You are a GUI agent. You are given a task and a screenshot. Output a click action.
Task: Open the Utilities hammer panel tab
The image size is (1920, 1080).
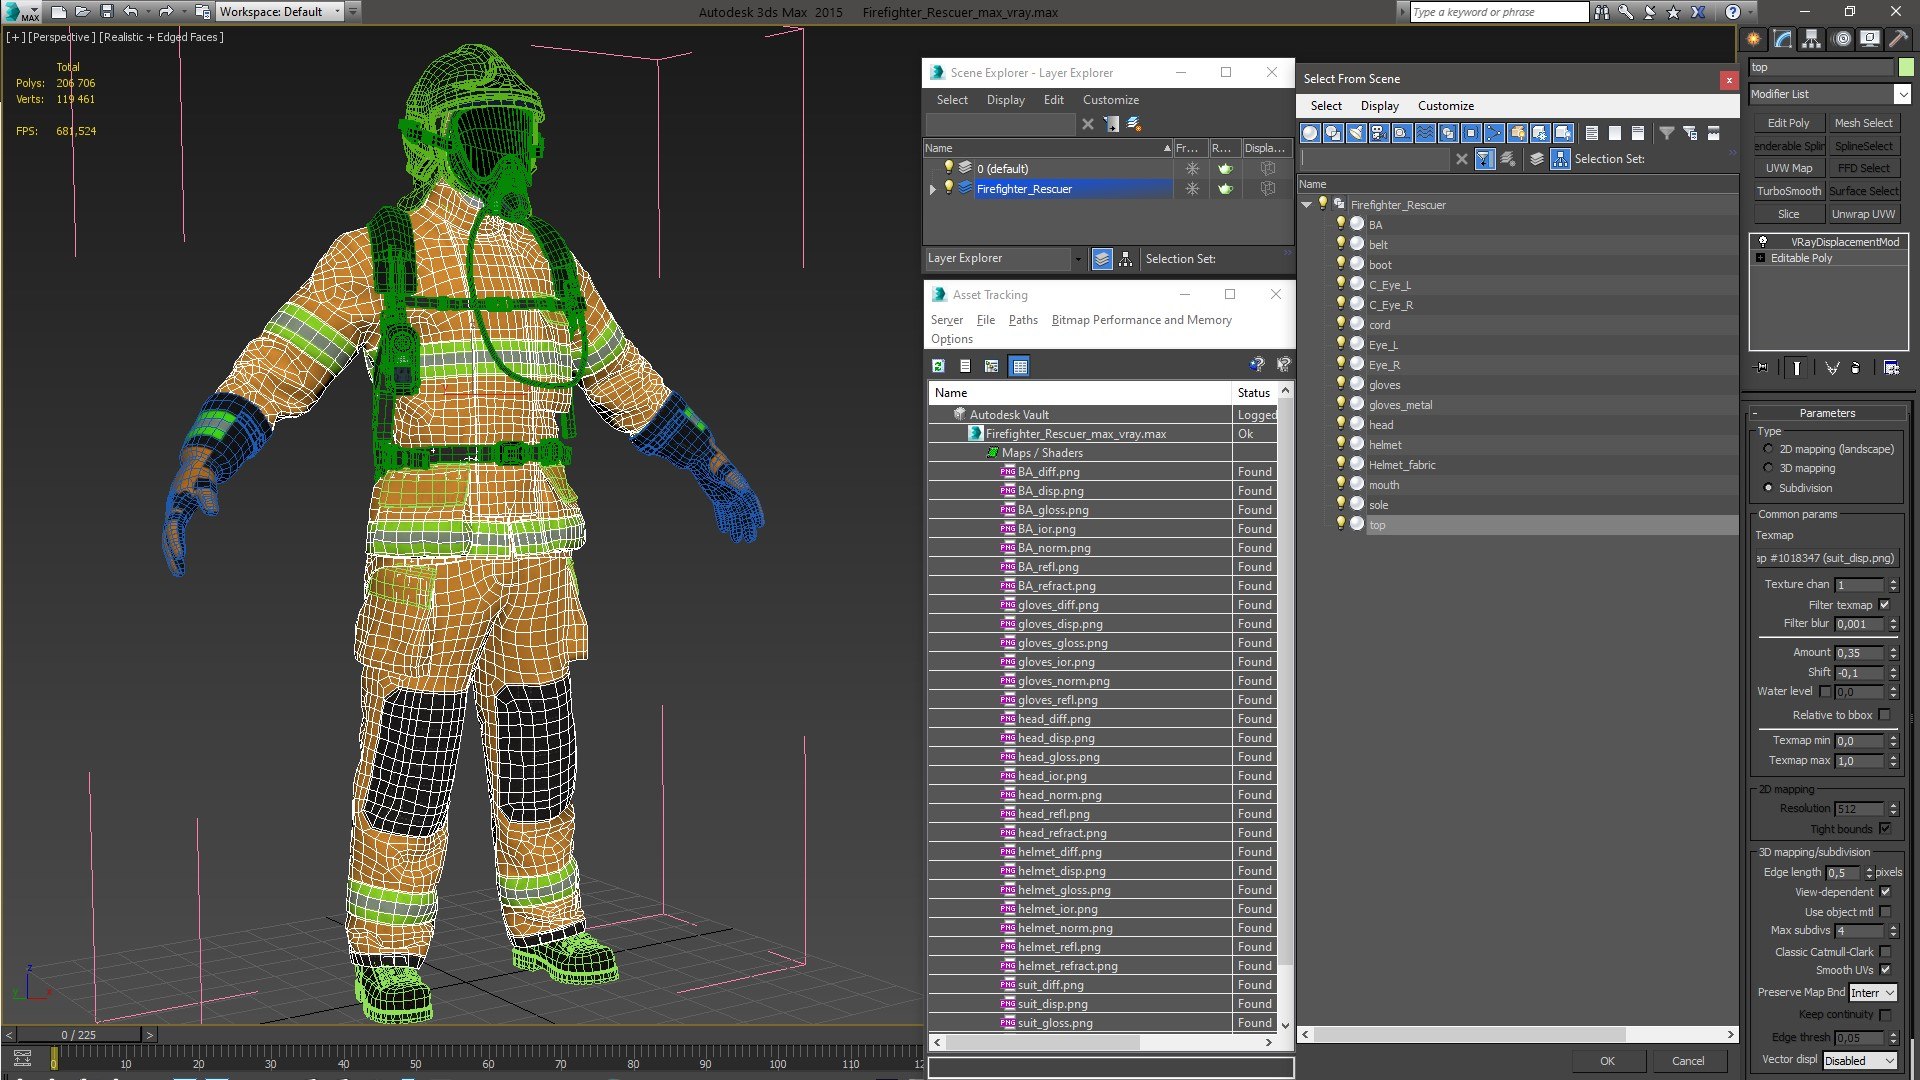point(1897,39)
